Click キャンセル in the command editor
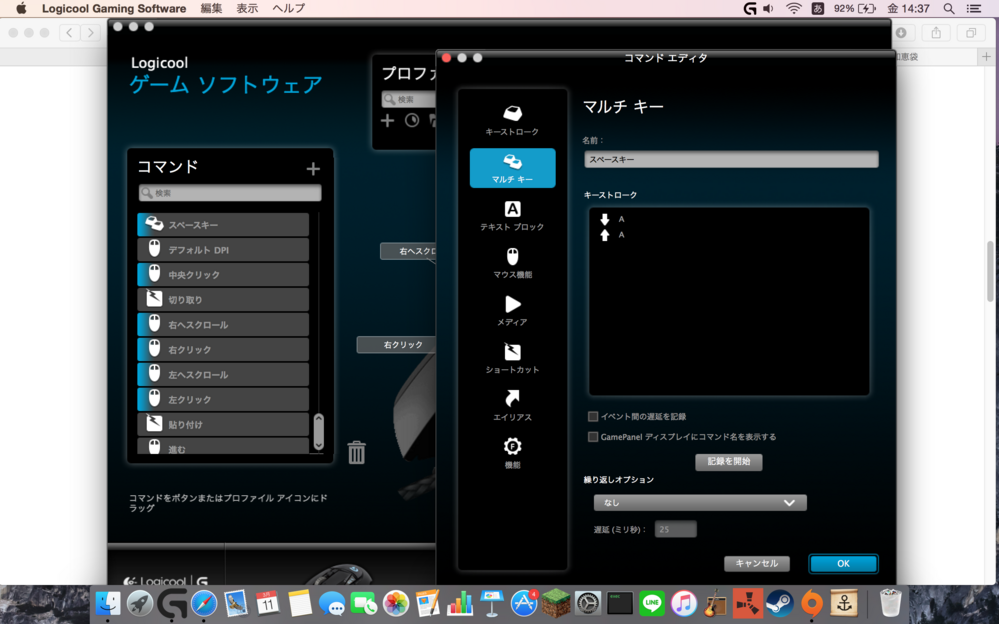The width and height of the screenshot is (999, 624). (x=757, y=563)
